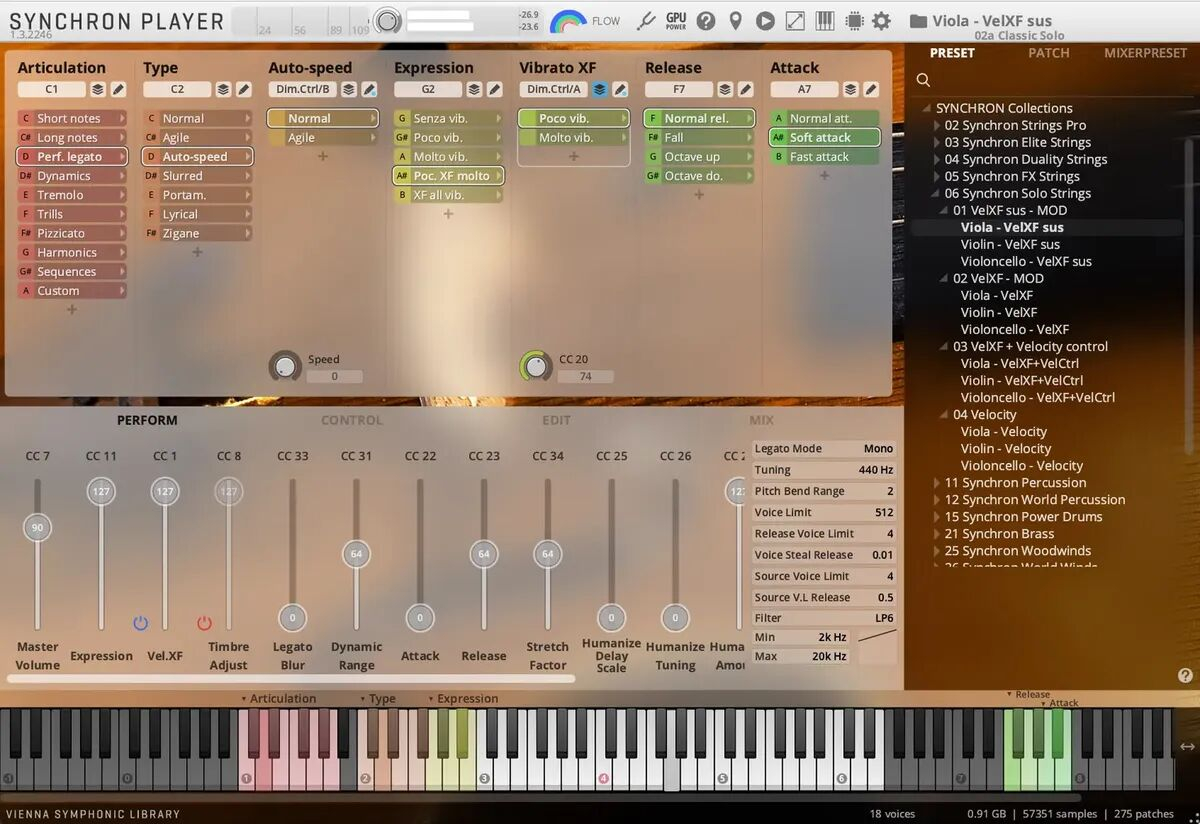
Task: Toggle the red Timbre Adjust power button
Action: tap(204, 623)
